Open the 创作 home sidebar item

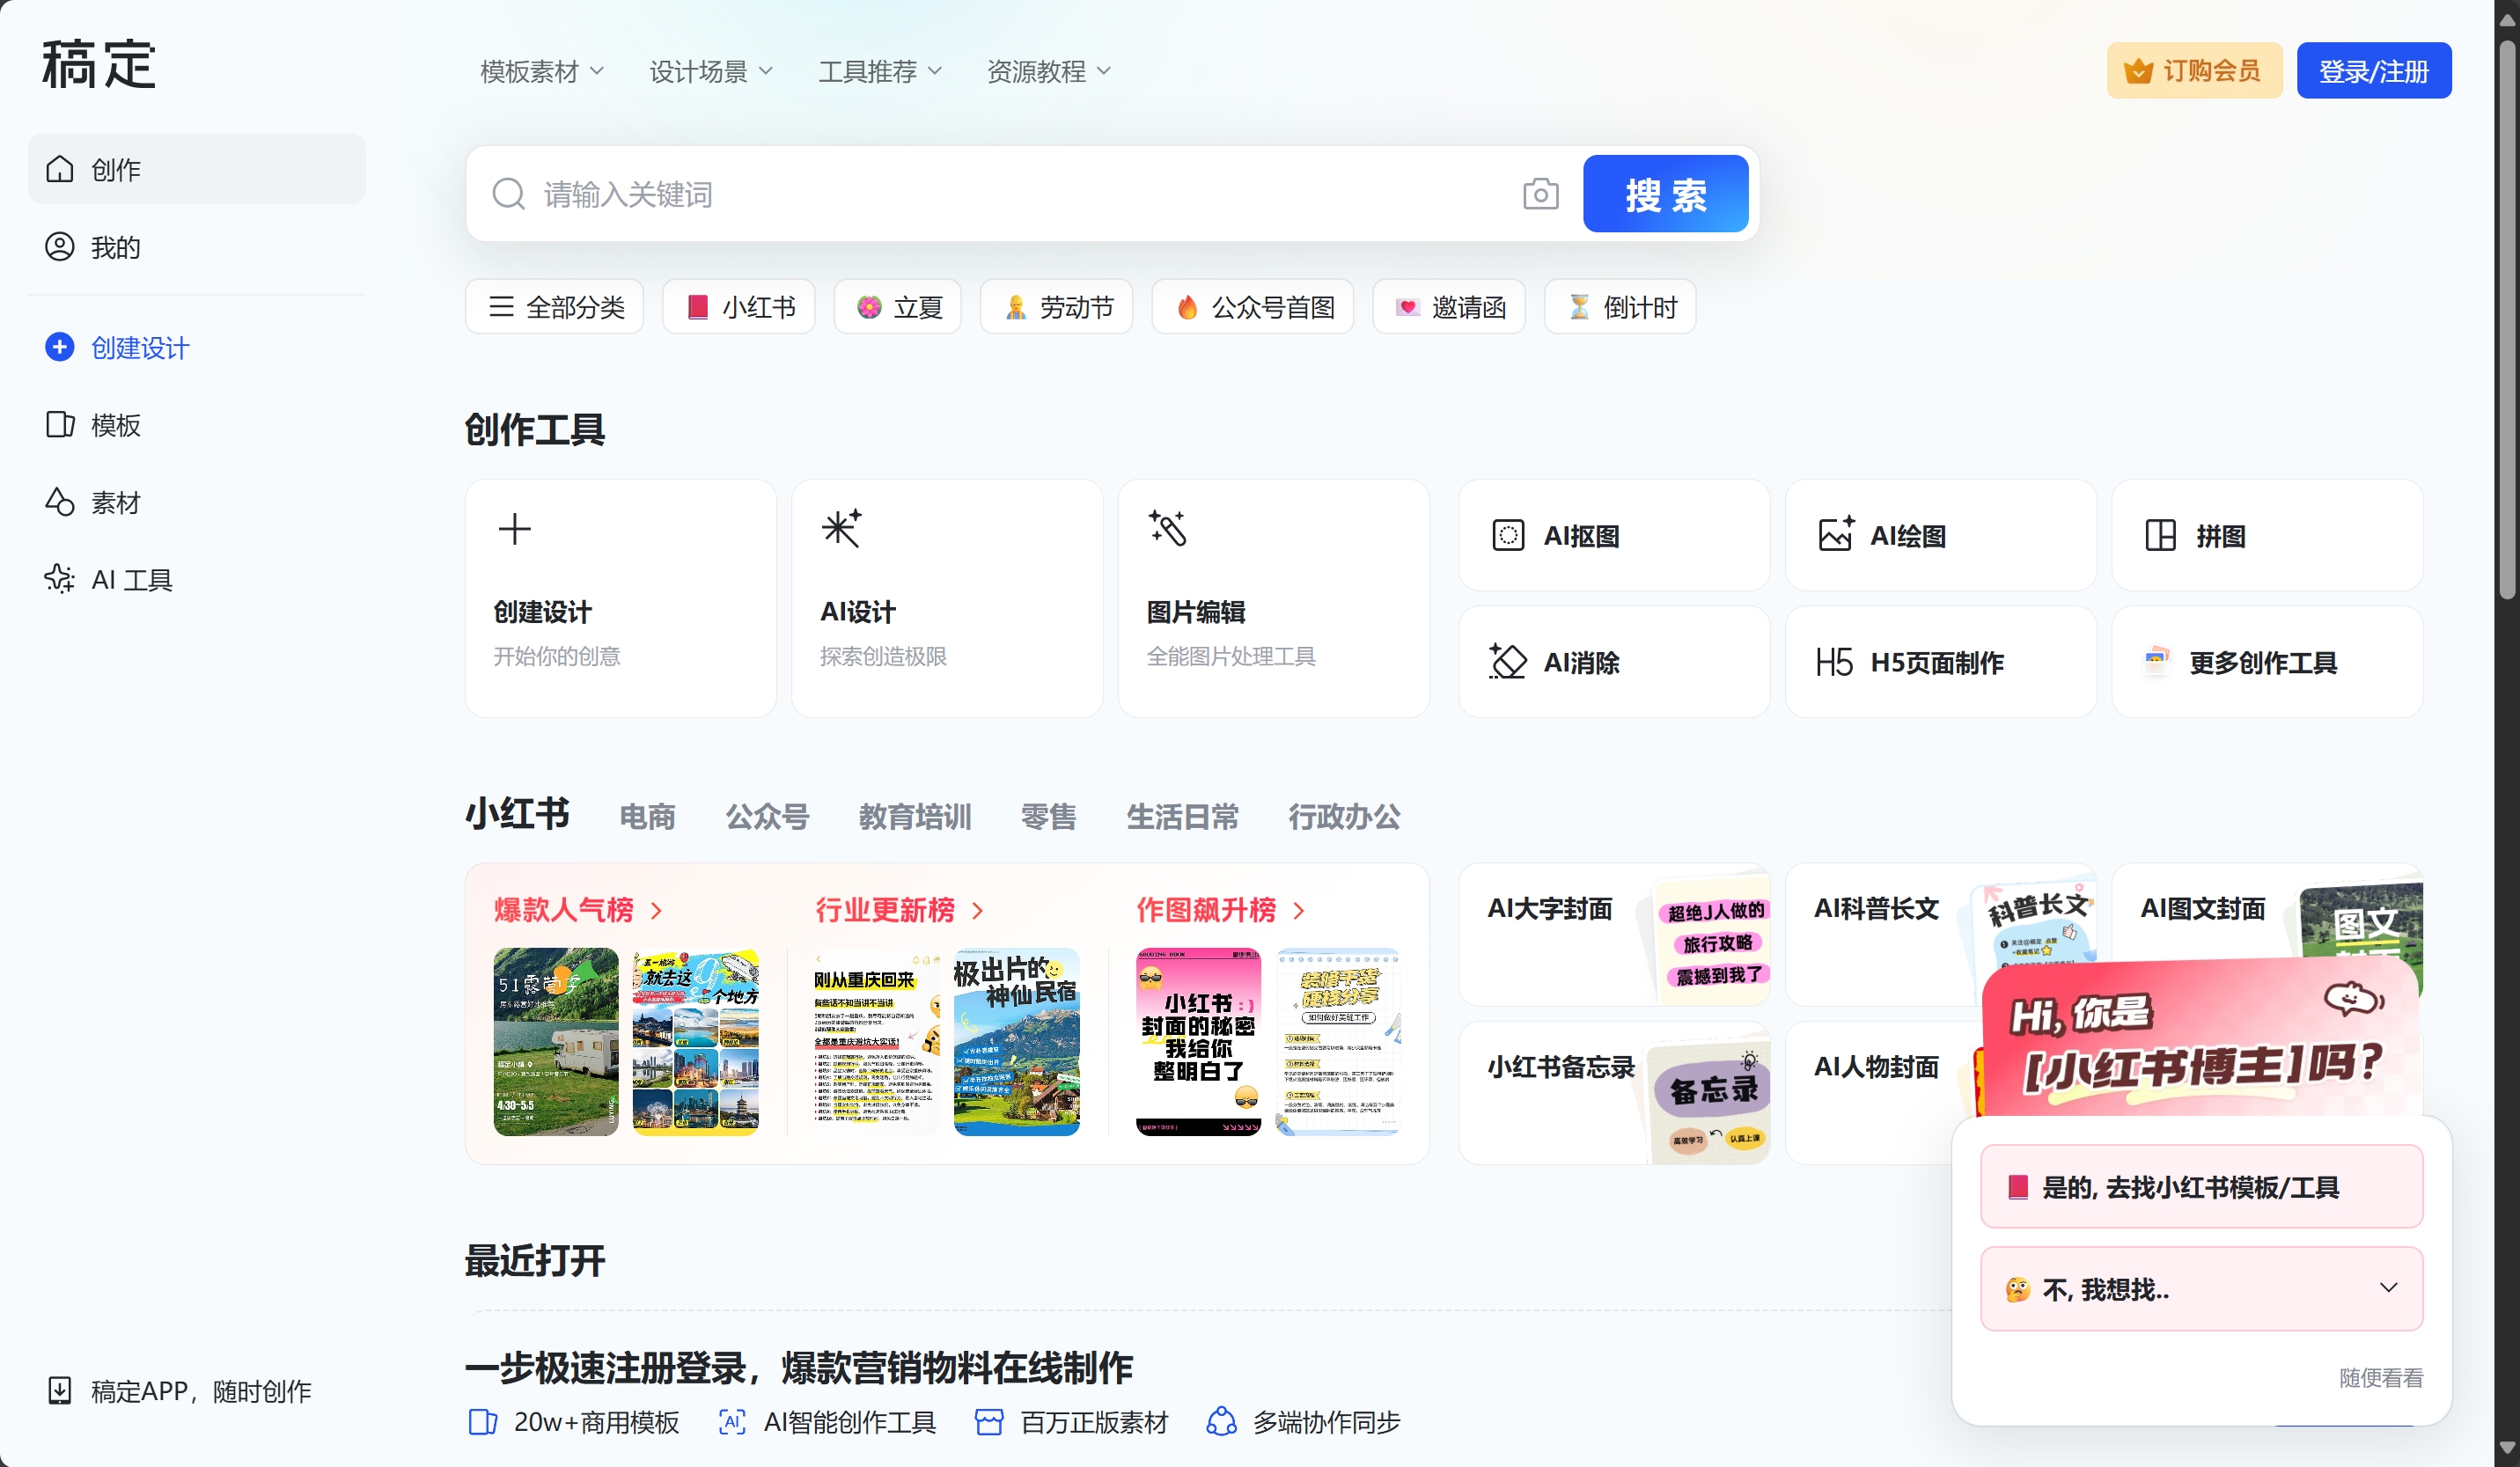pyautogui.click(x=197, y=169)
